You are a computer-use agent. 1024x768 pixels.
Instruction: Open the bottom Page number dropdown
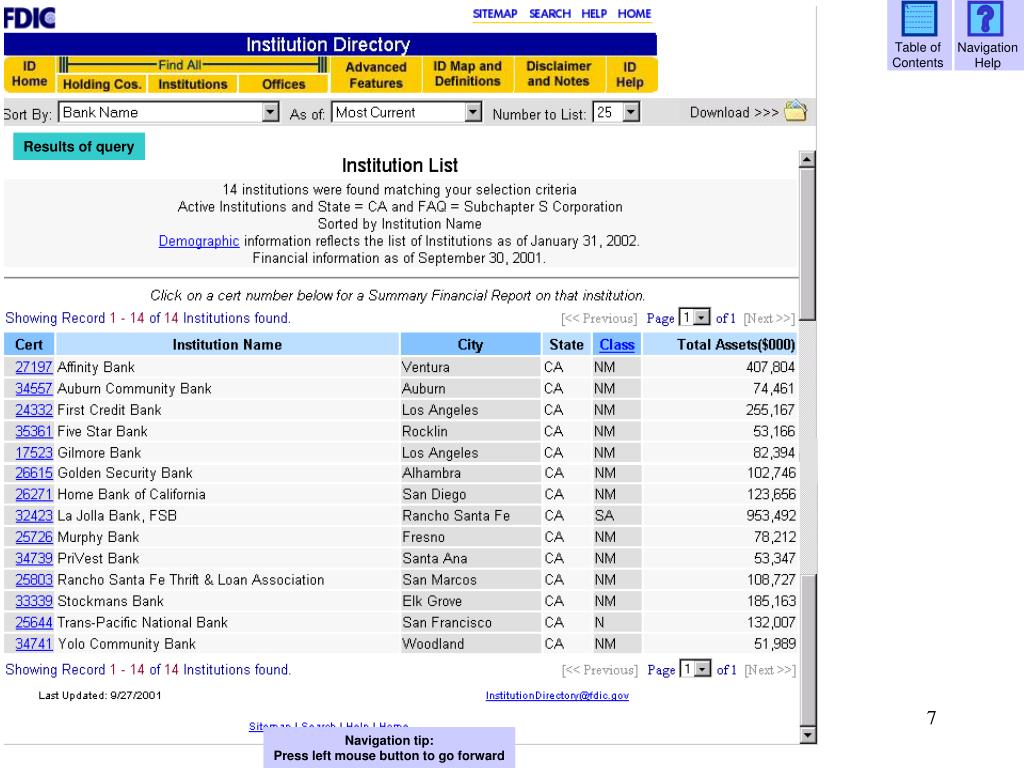[702, 669]
